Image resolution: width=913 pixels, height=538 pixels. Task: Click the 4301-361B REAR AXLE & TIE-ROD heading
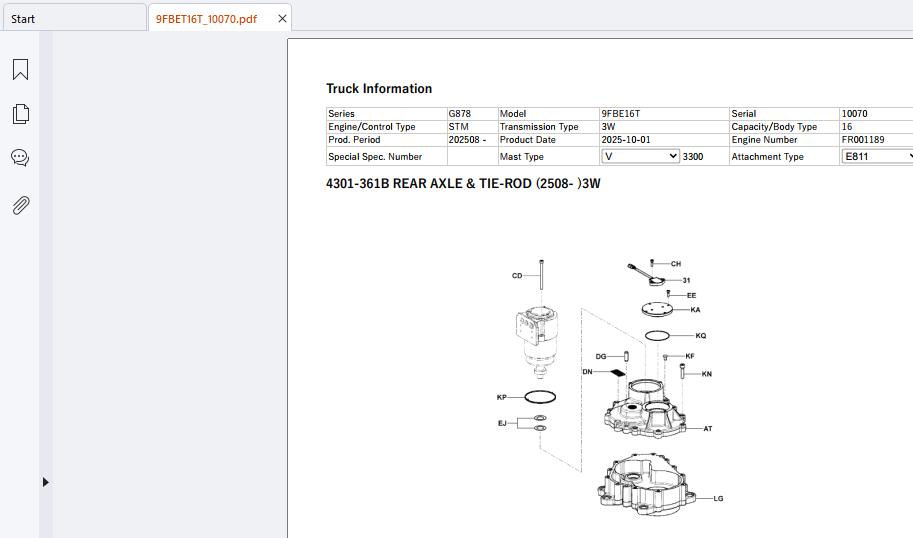(463, 183)
